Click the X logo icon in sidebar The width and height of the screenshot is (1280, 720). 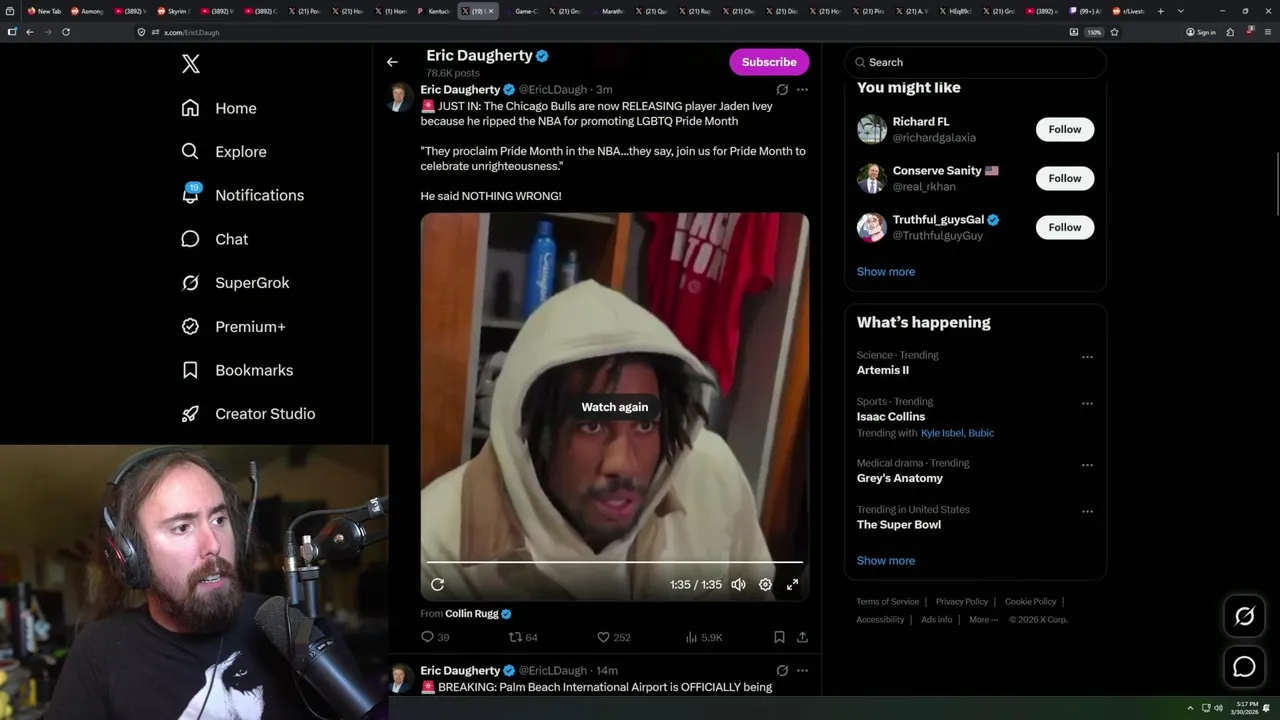(191, 64)
